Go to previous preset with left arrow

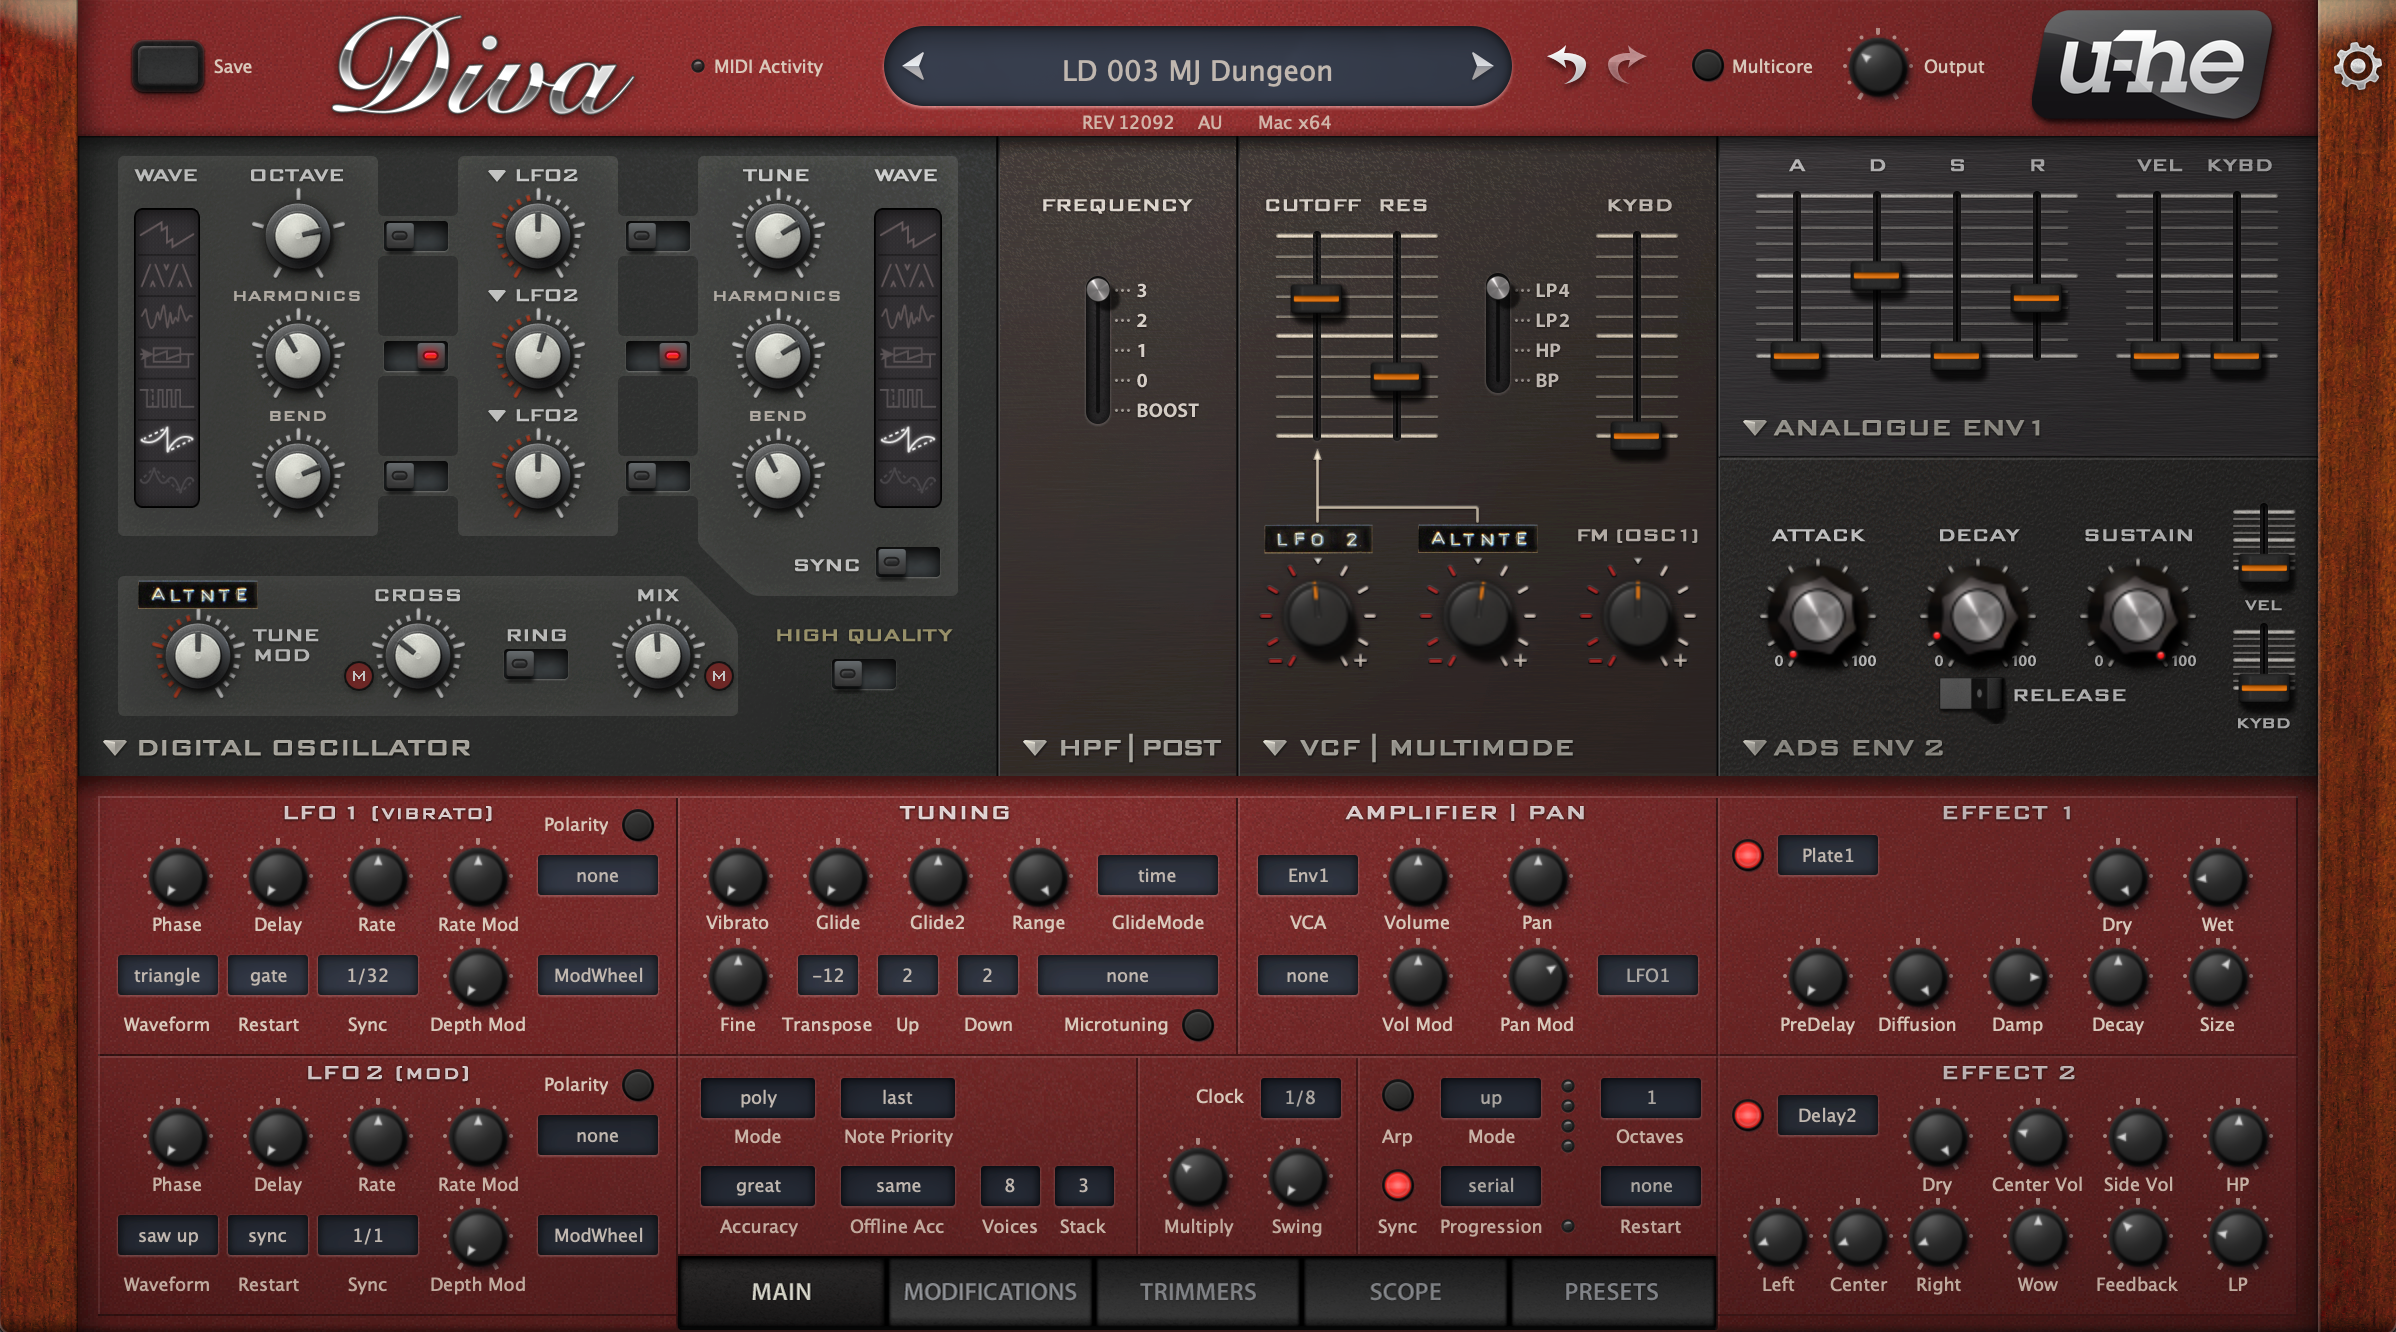[x=913, y=67]
